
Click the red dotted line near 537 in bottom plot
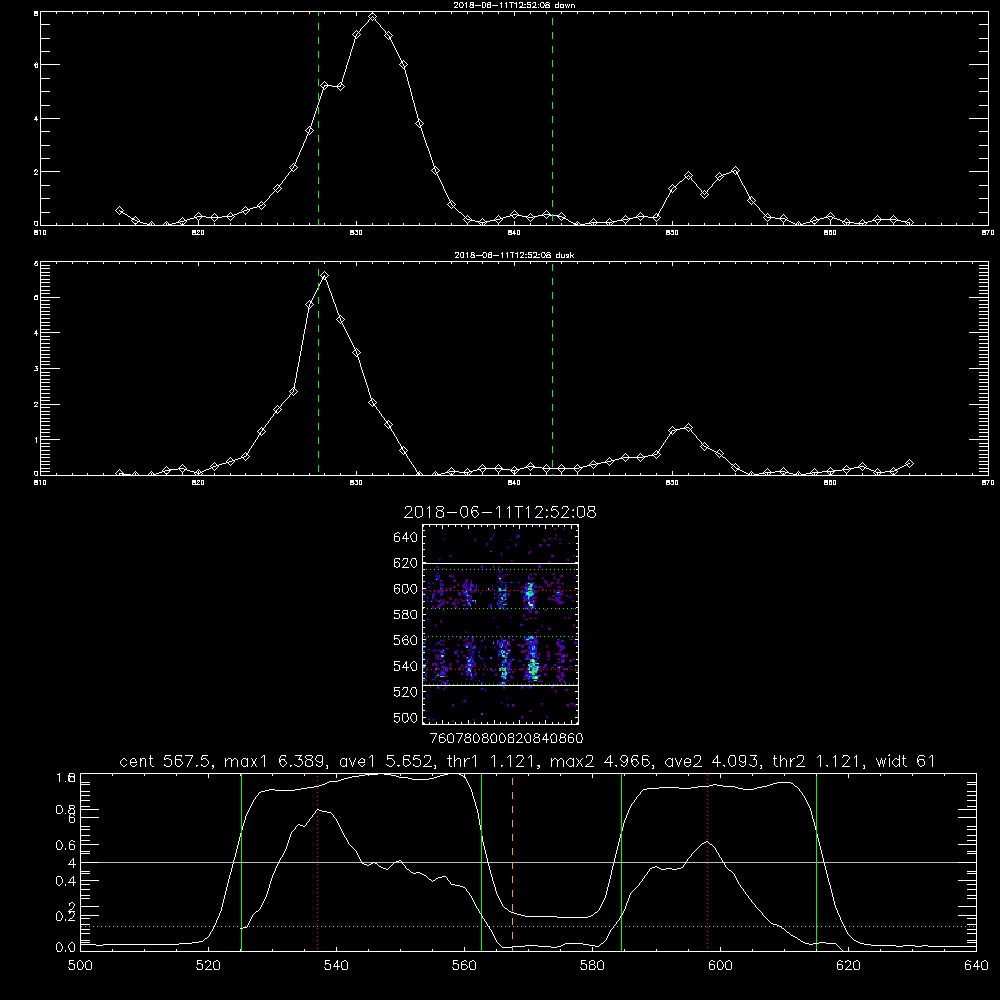(318, 862)
